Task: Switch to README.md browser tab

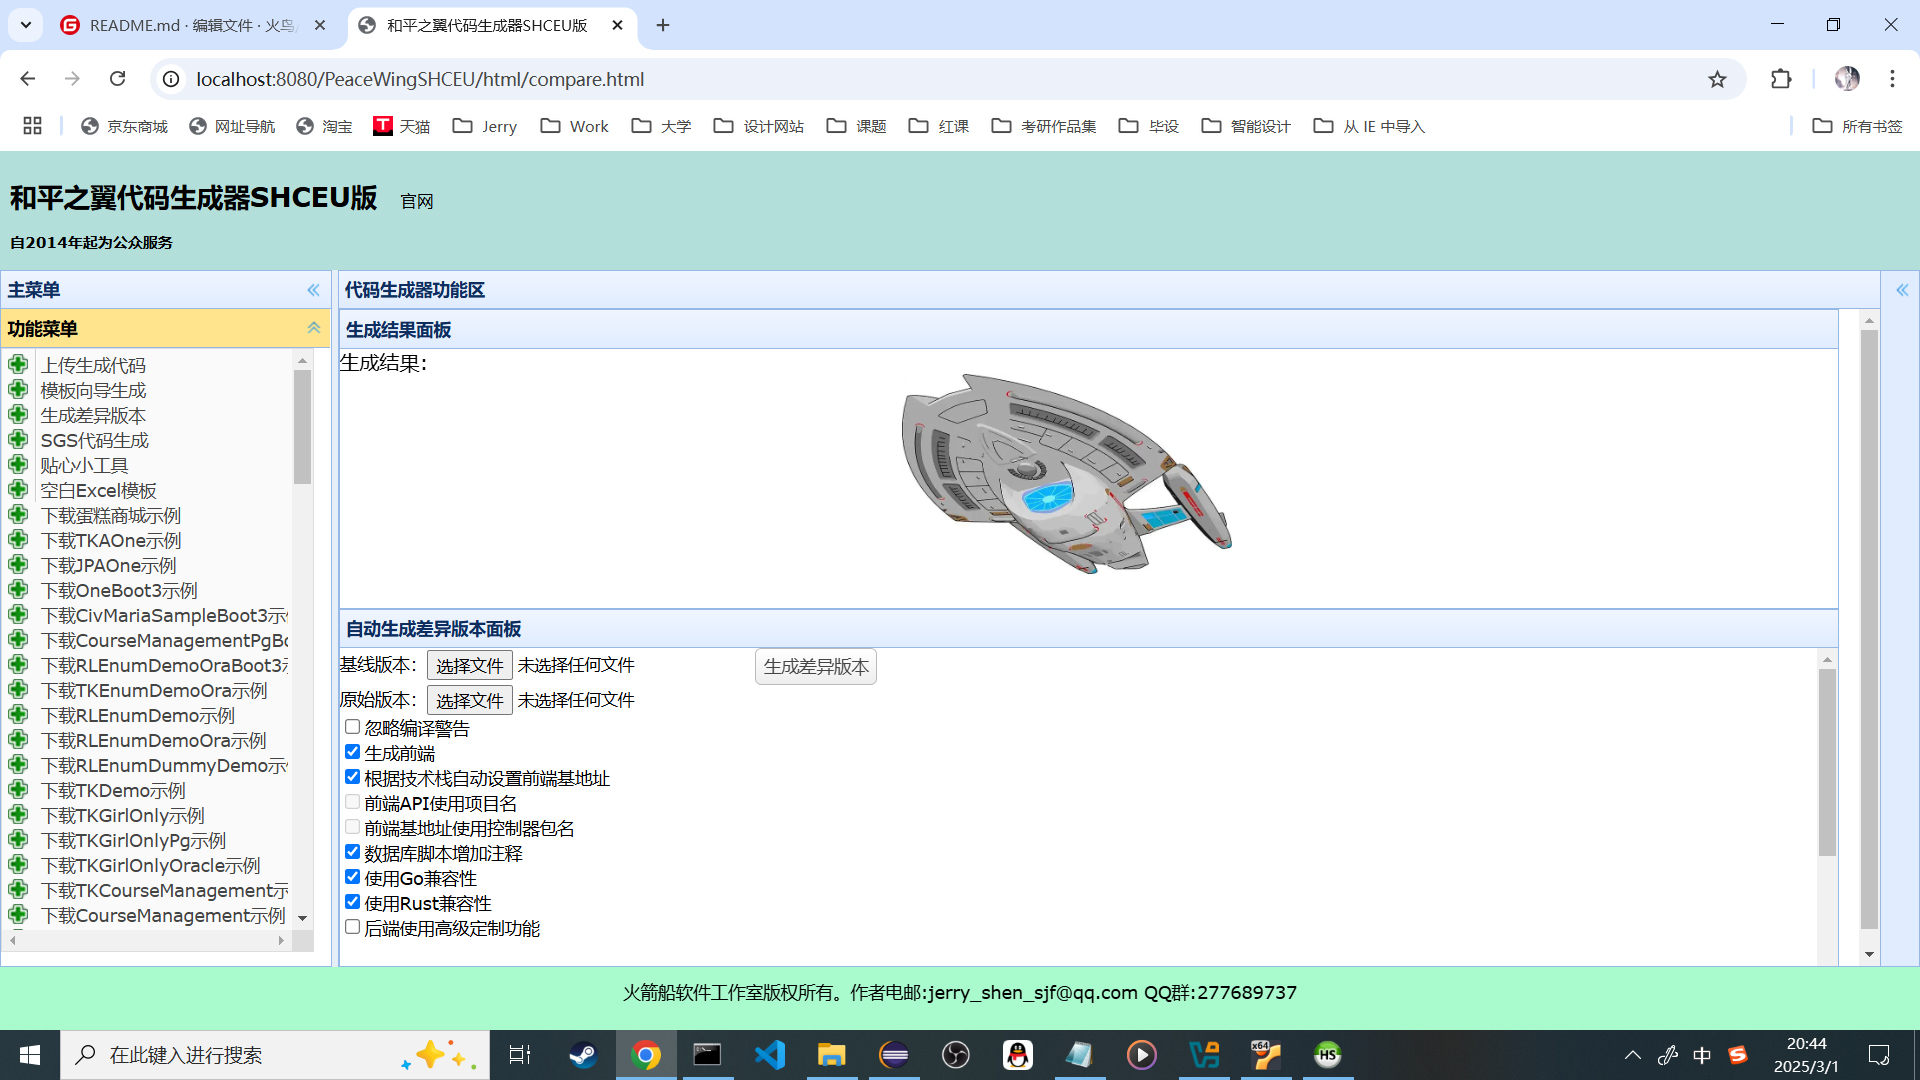Action: [190, 25]
